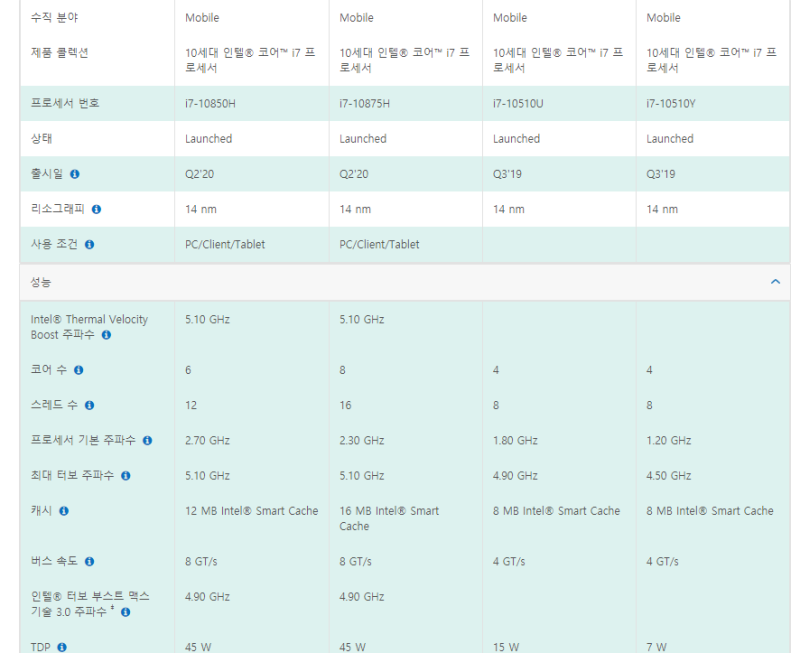Click TDP value 45 W of i7-10875H
Viewport: 800px width, 653px height.
353,647
